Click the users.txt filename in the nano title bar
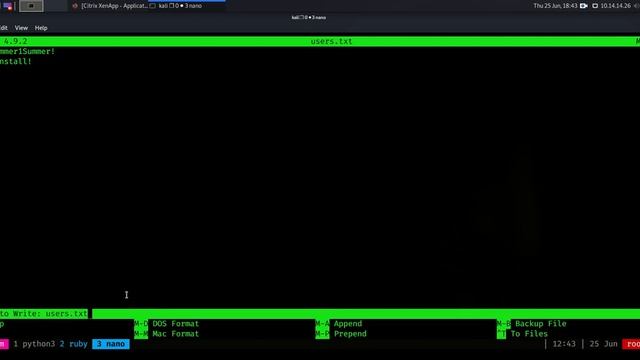 [331, 41]
